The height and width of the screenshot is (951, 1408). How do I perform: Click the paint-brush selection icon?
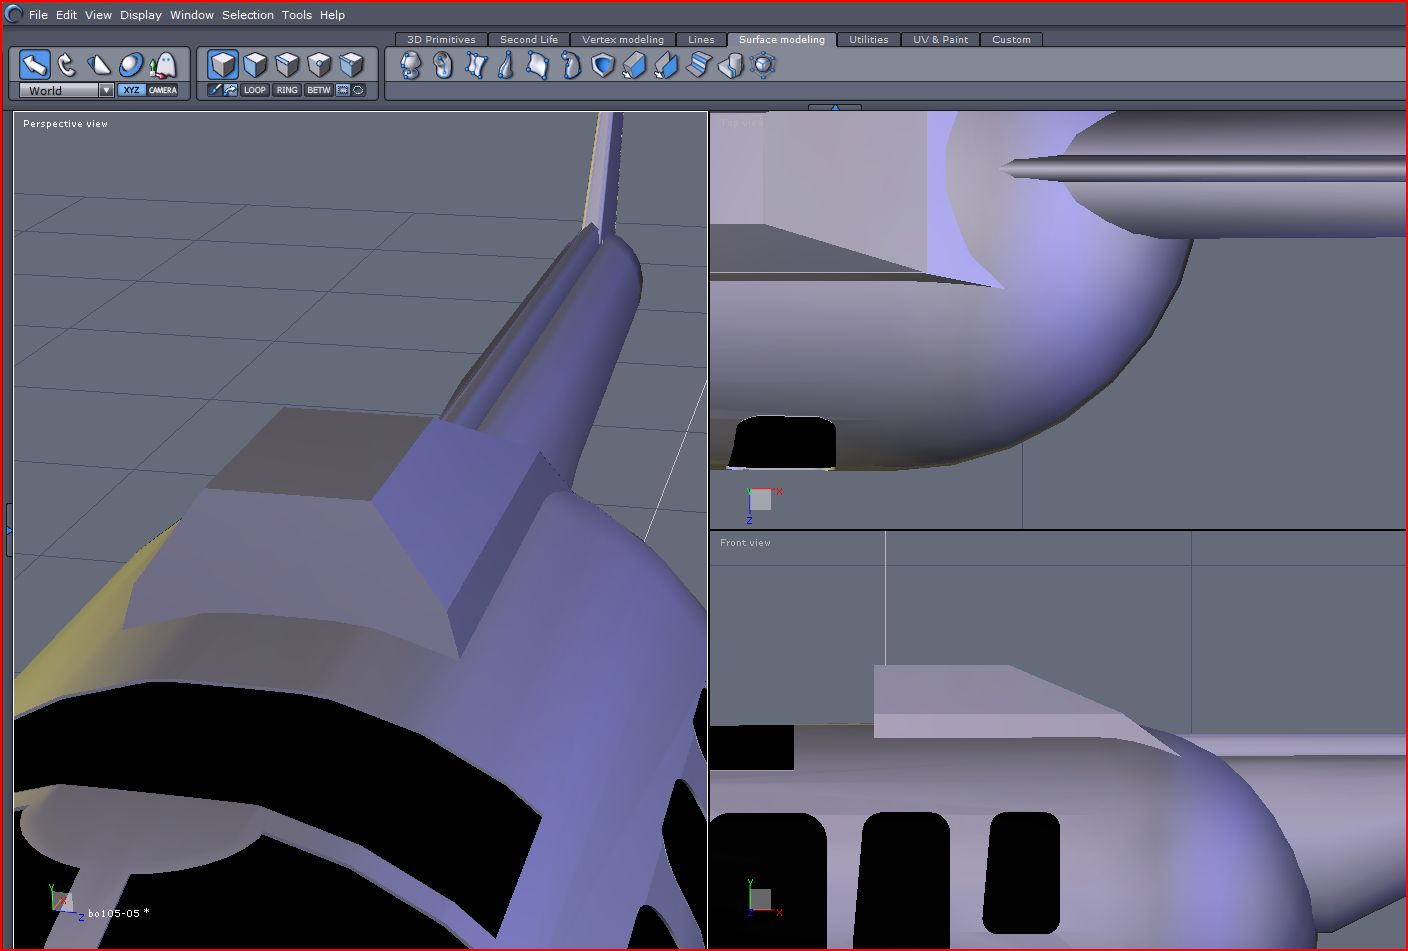pyautogui.click(x=214, y=90)
